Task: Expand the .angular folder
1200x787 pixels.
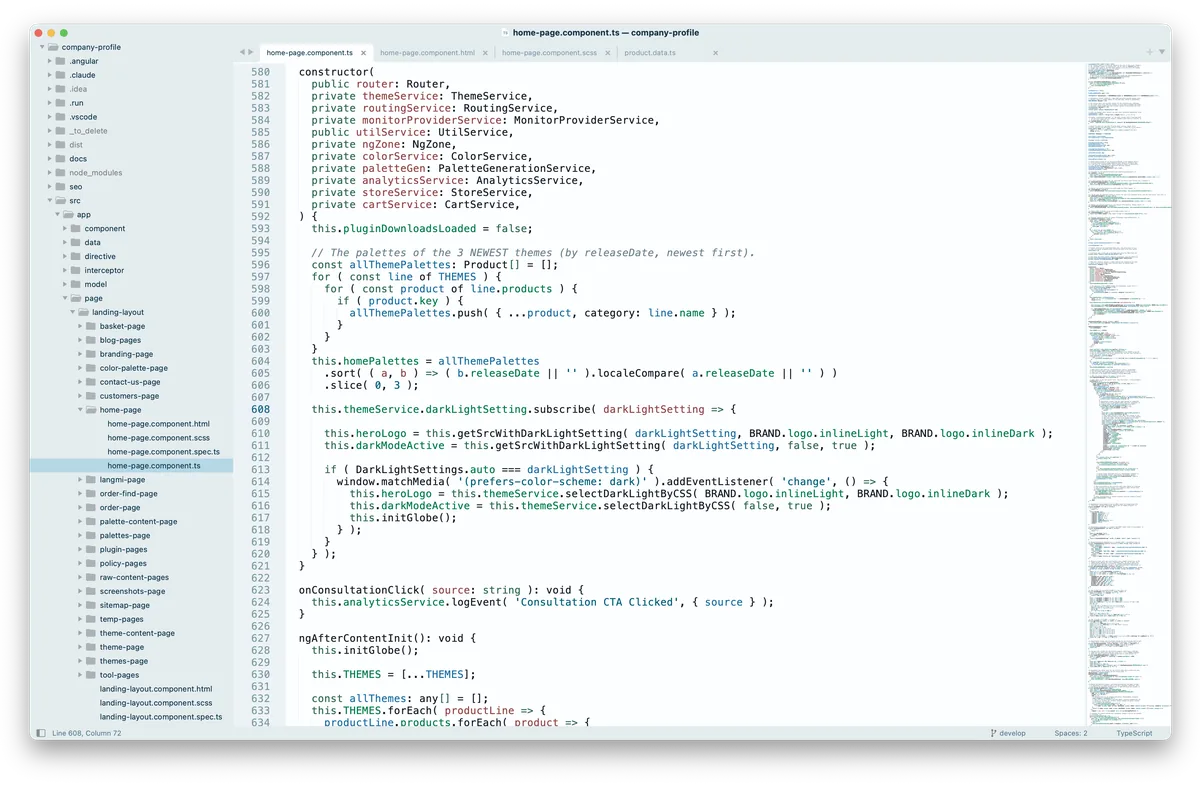Action: coord(49,61)
